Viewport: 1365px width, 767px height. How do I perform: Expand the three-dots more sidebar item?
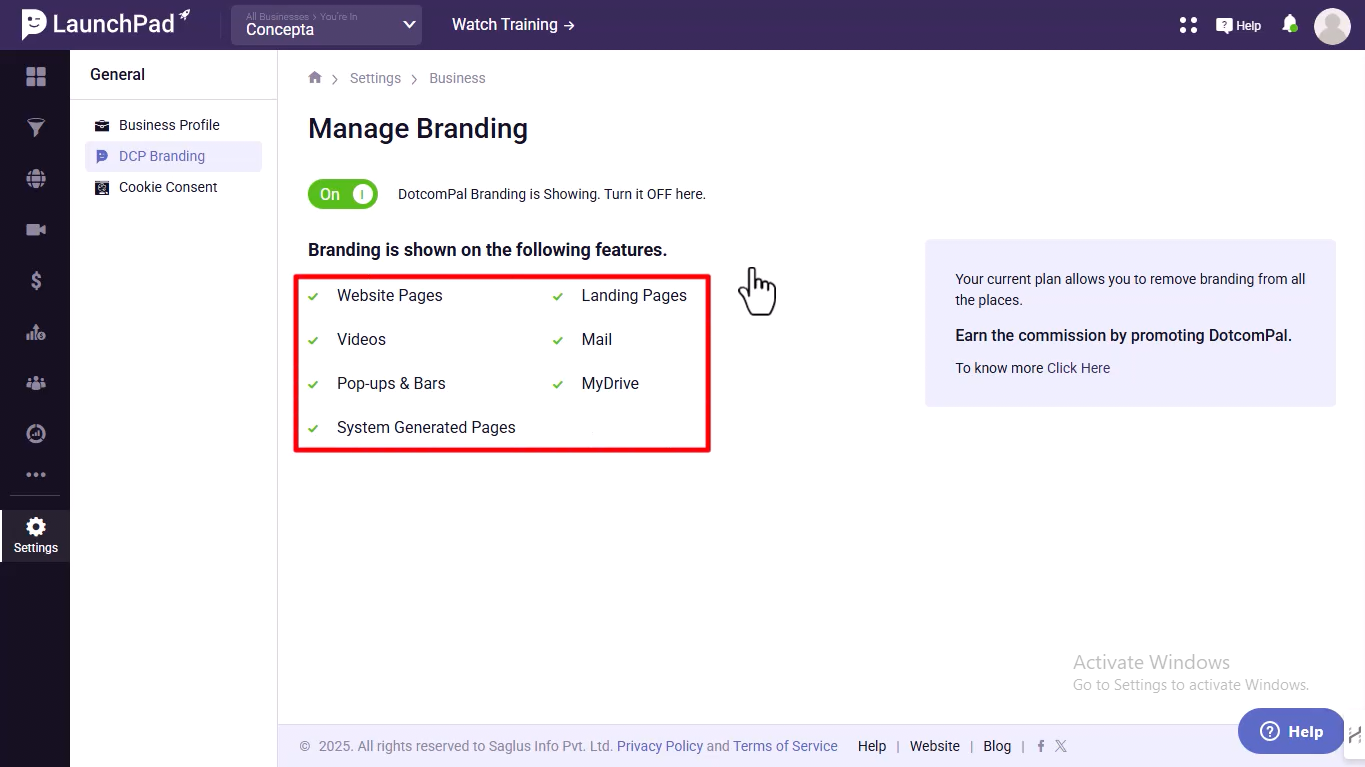pos(36,475)
